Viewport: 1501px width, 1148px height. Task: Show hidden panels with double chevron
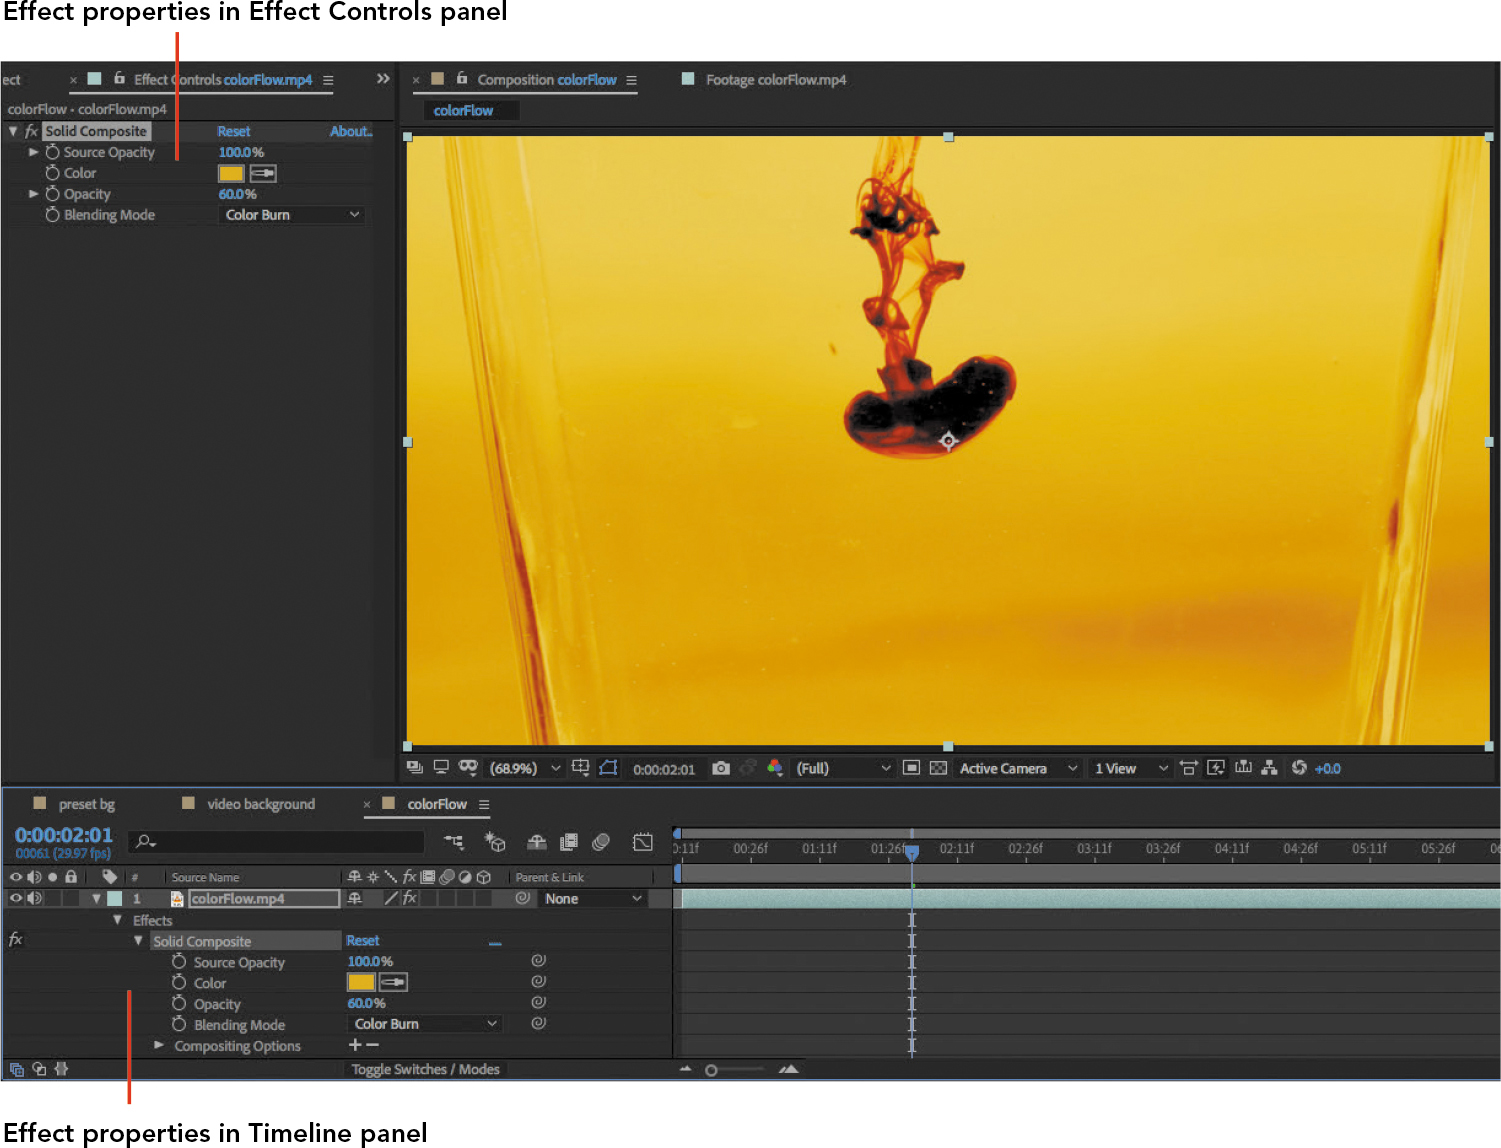383,78
